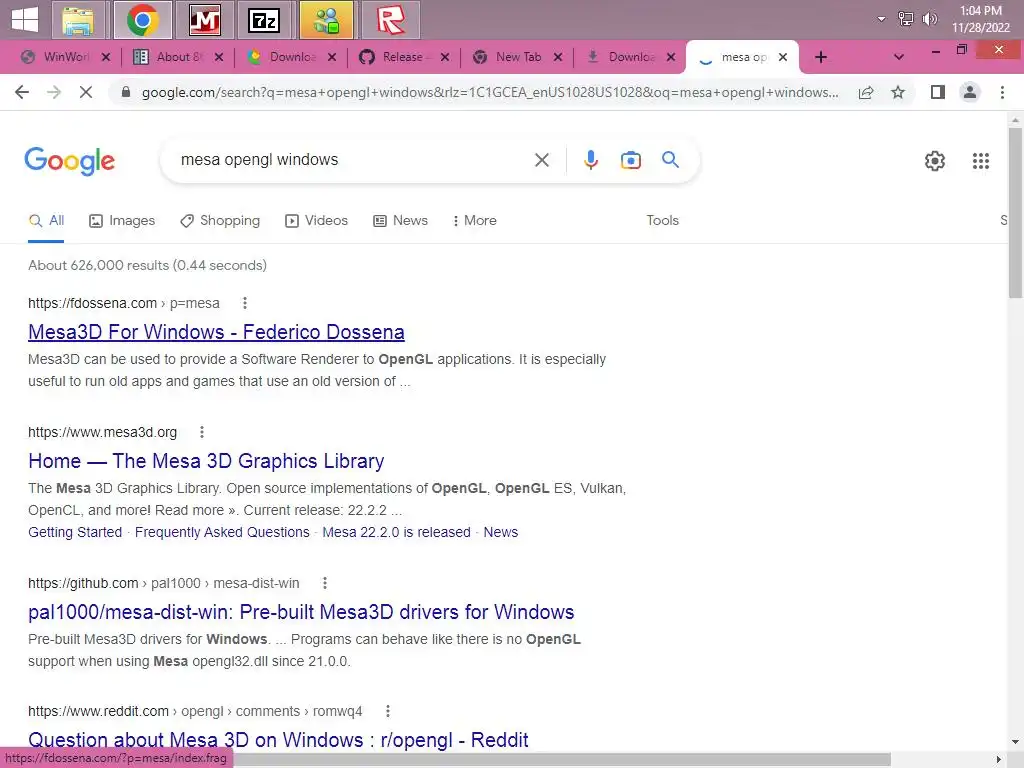Go forward to next page

click(54, 92)
